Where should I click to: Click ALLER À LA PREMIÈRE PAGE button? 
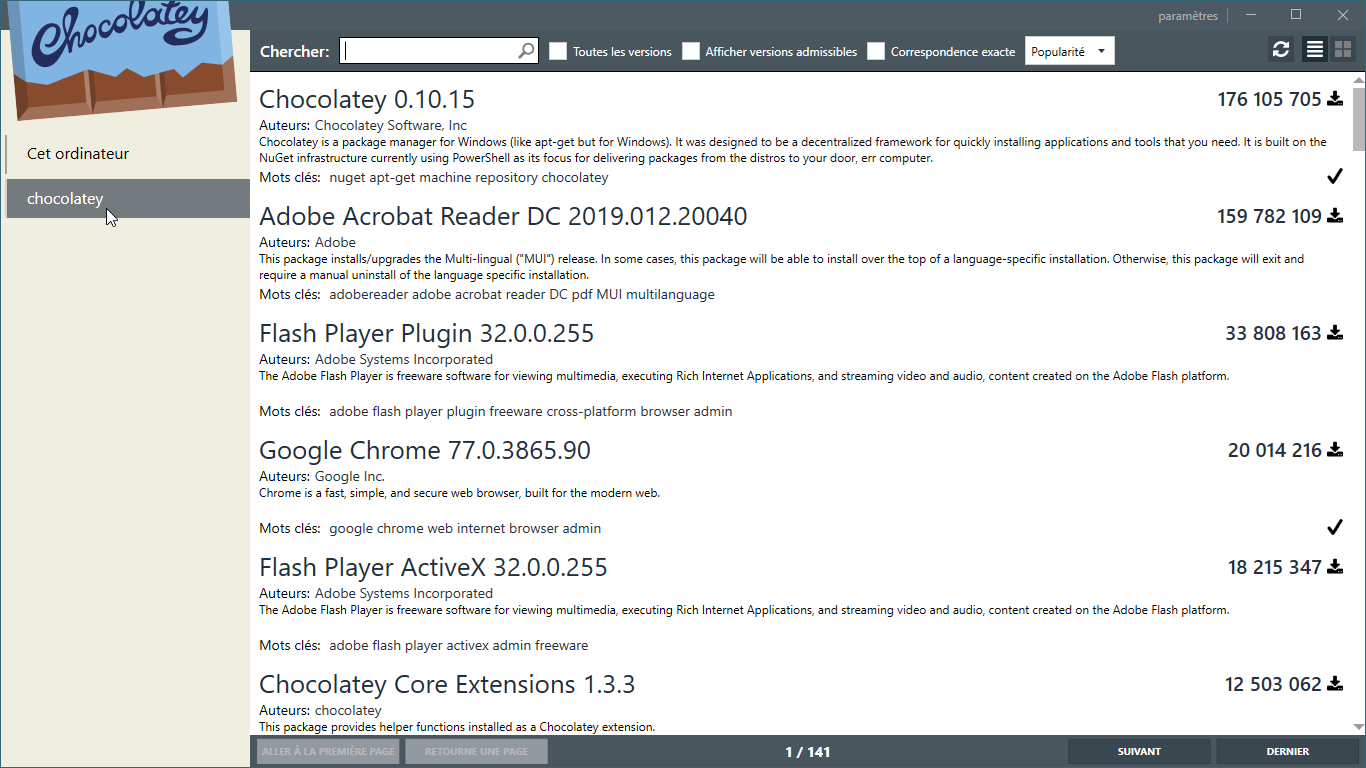pos(328,752)
